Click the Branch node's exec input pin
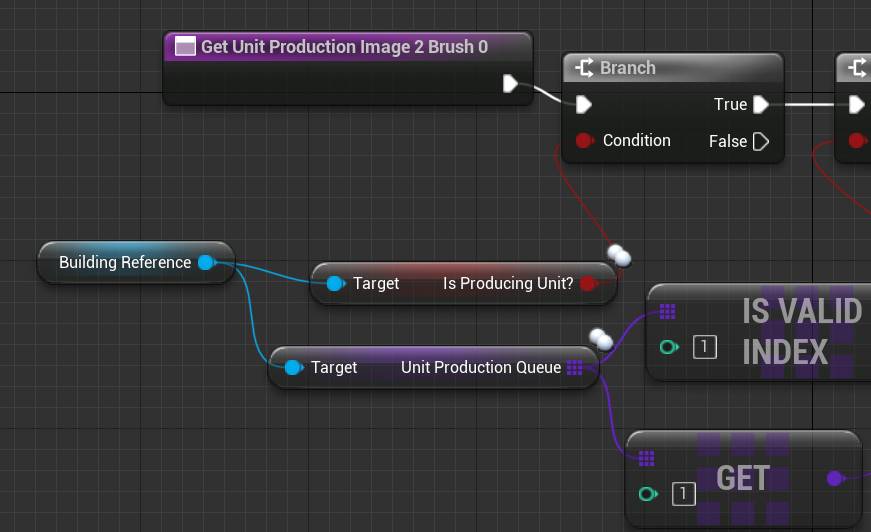Viewport: 871px width, 532px height. pyautogui.click(x=584, y=104)
